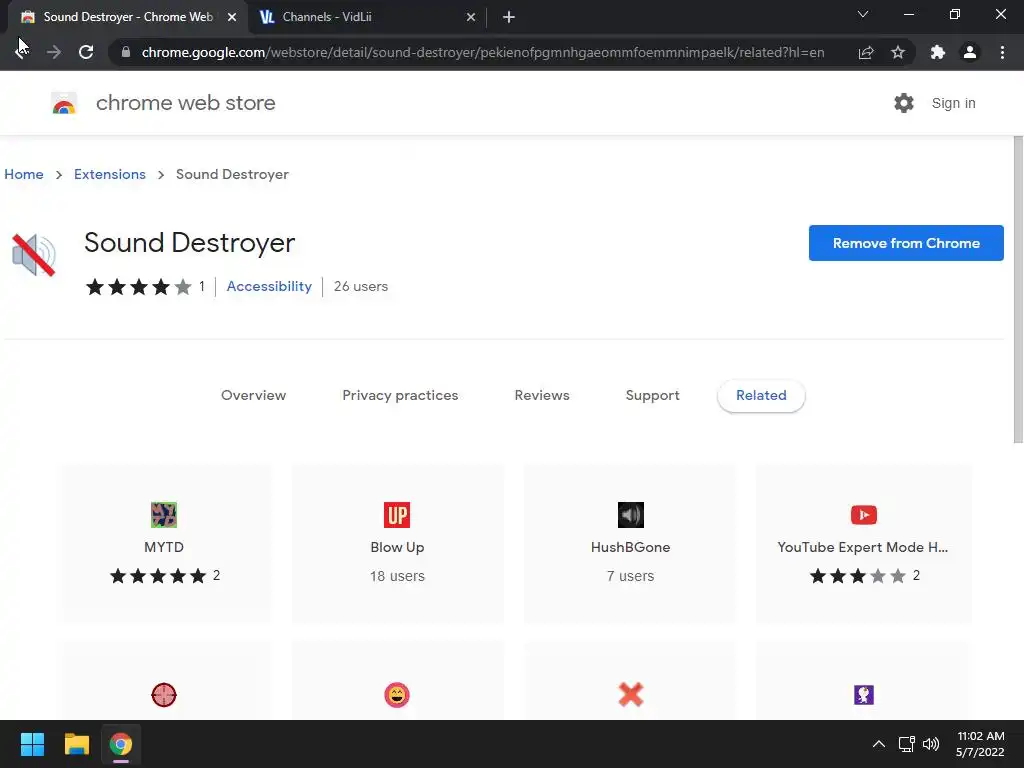
Task: Show hidden system tray icons
Action: 879,744
